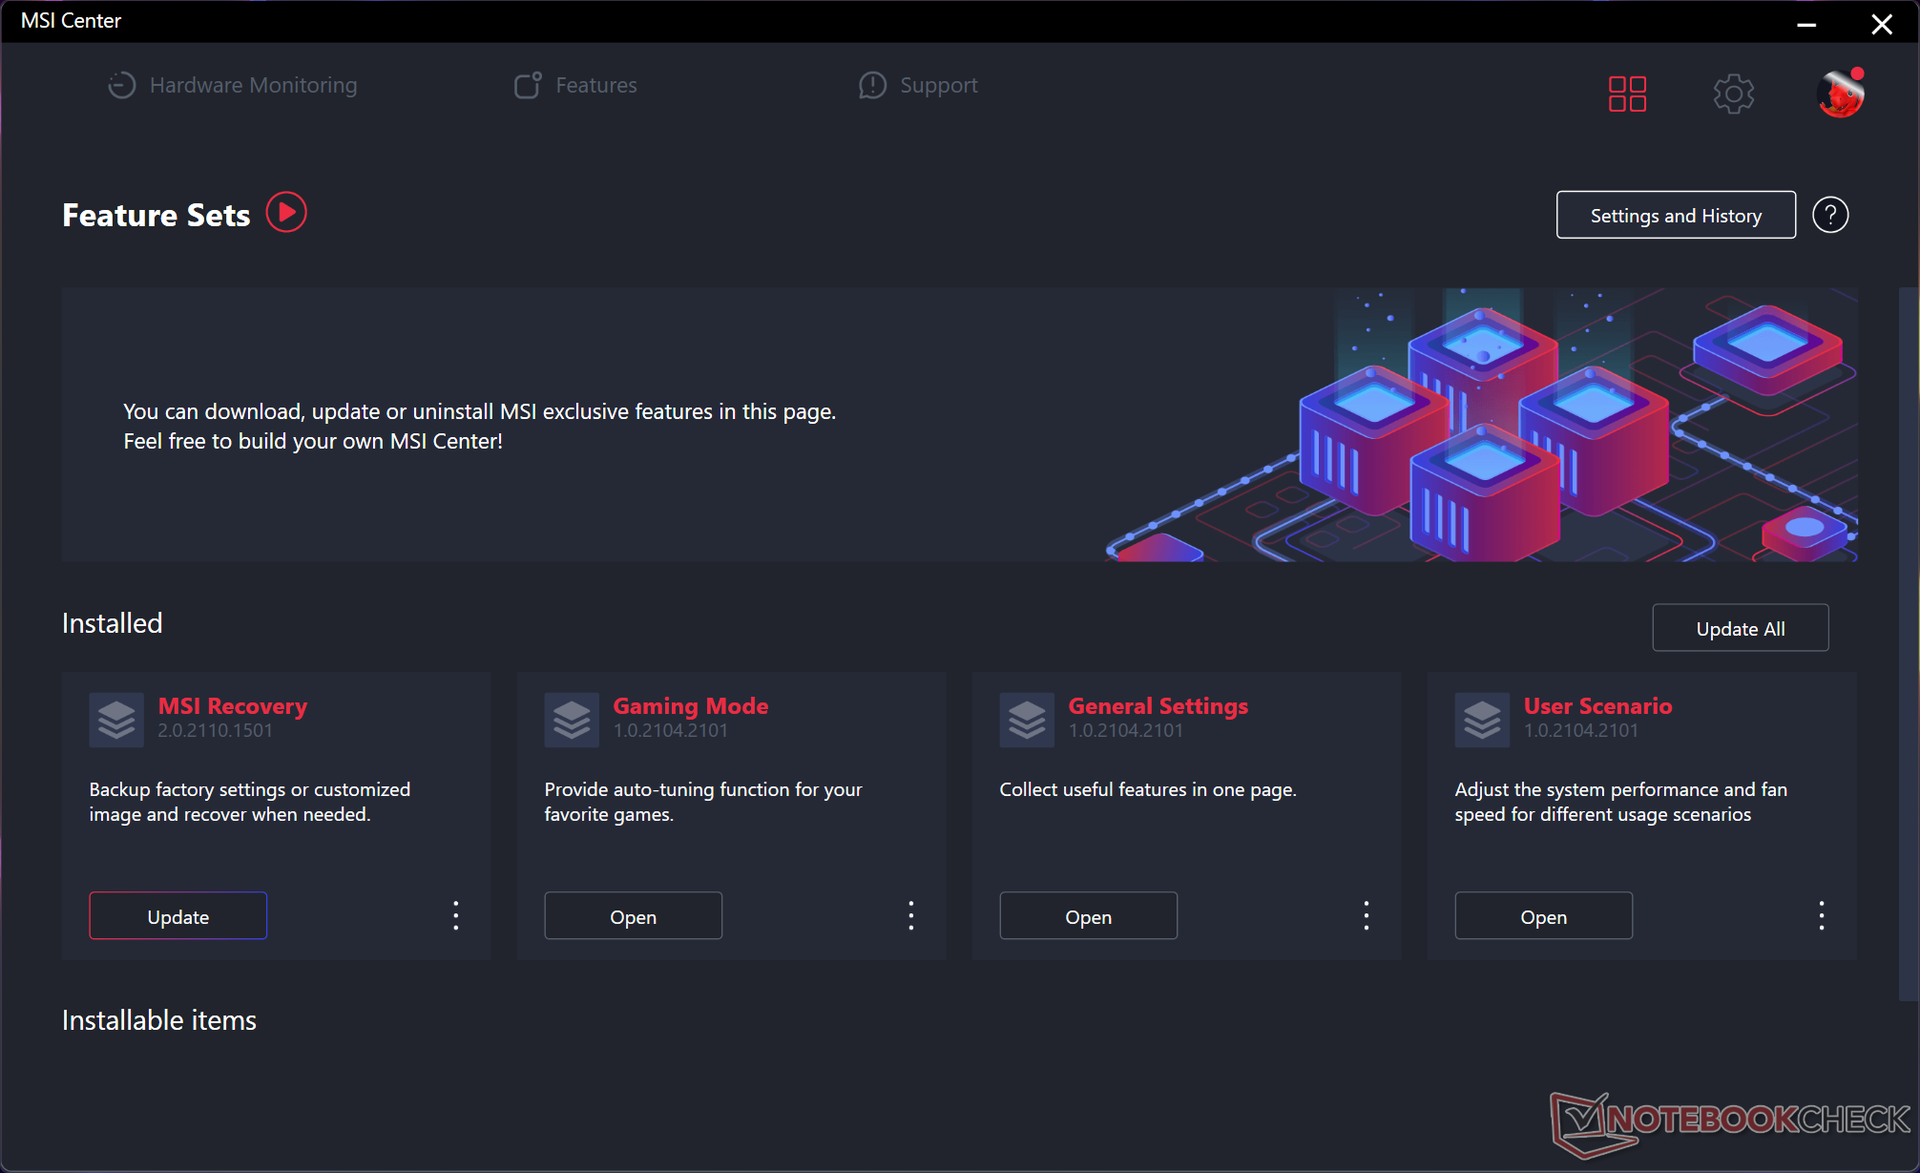Expand General Settings more options menu
This screenshot has width=1920, height=1173.
(1366, 916)
